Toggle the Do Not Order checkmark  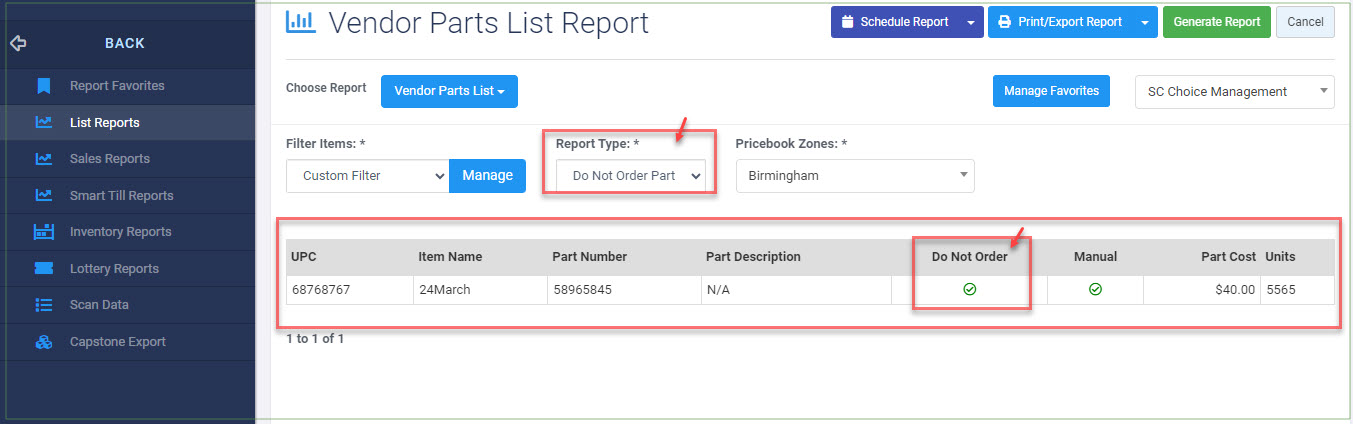point(969,289)
